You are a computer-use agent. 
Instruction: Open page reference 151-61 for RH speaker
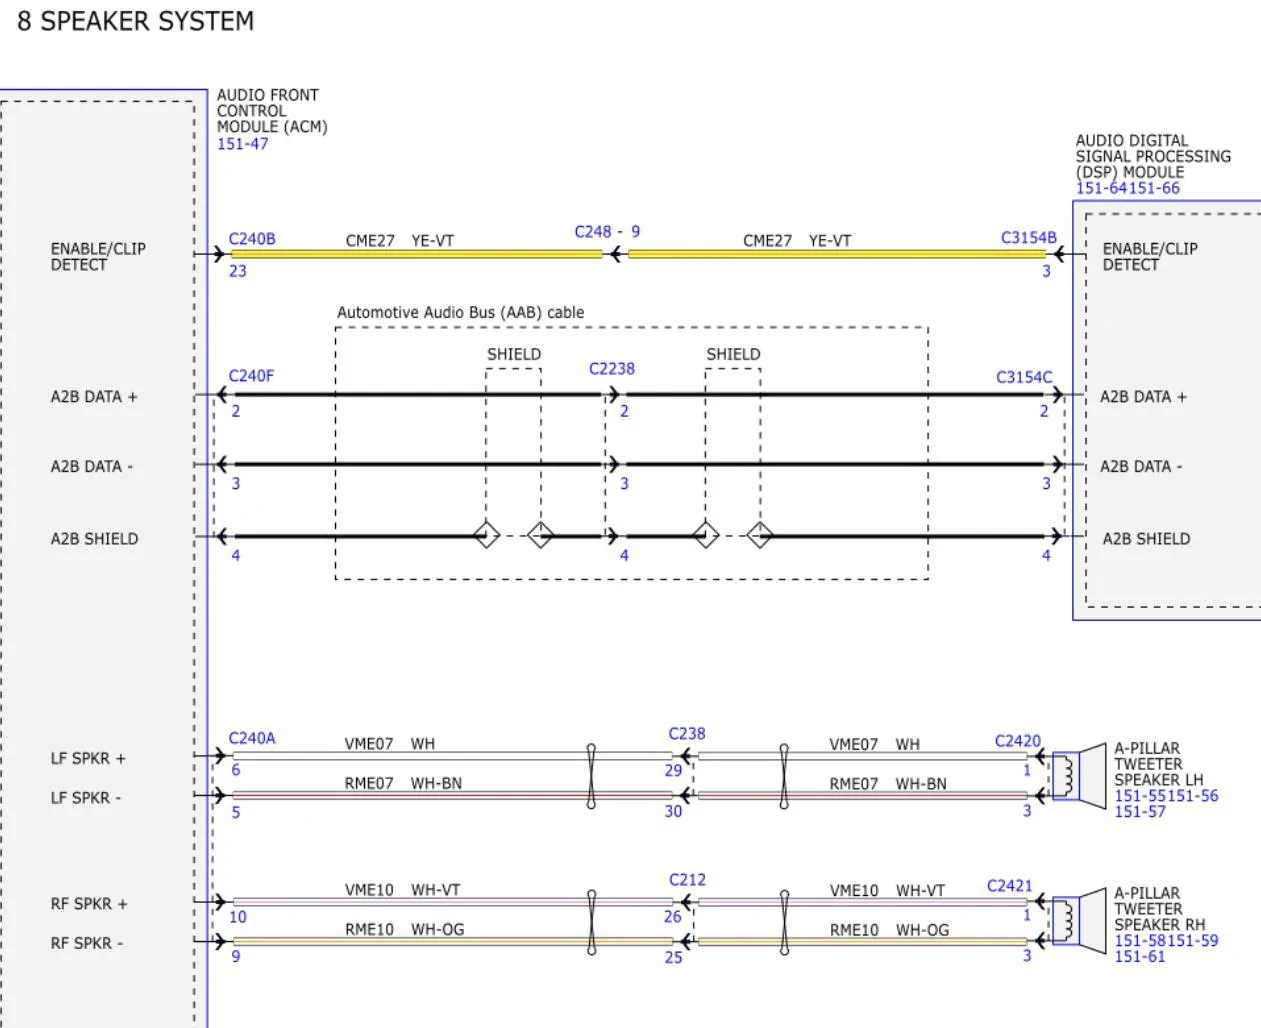tap(1139, 957)
